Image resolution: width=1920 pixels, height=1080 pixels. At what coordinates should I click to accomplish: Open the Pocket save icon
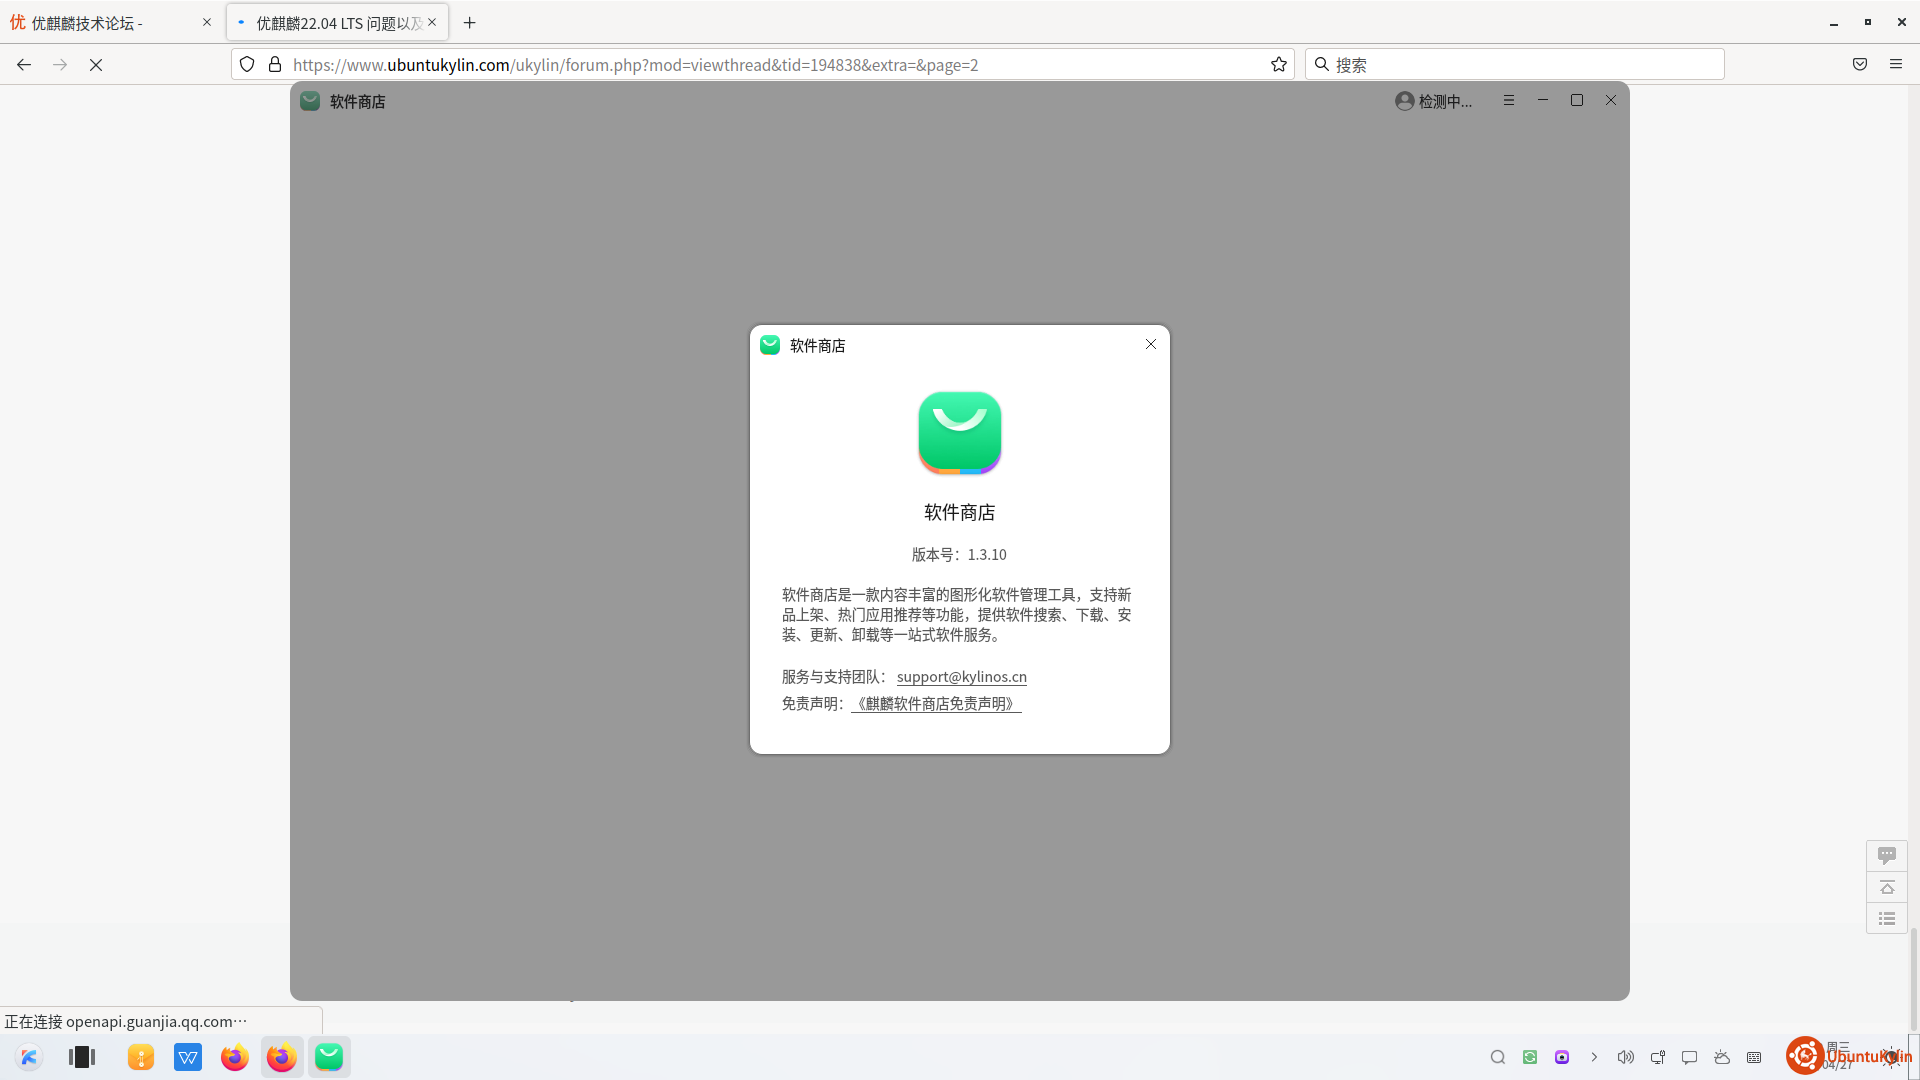click(1860, 64)
